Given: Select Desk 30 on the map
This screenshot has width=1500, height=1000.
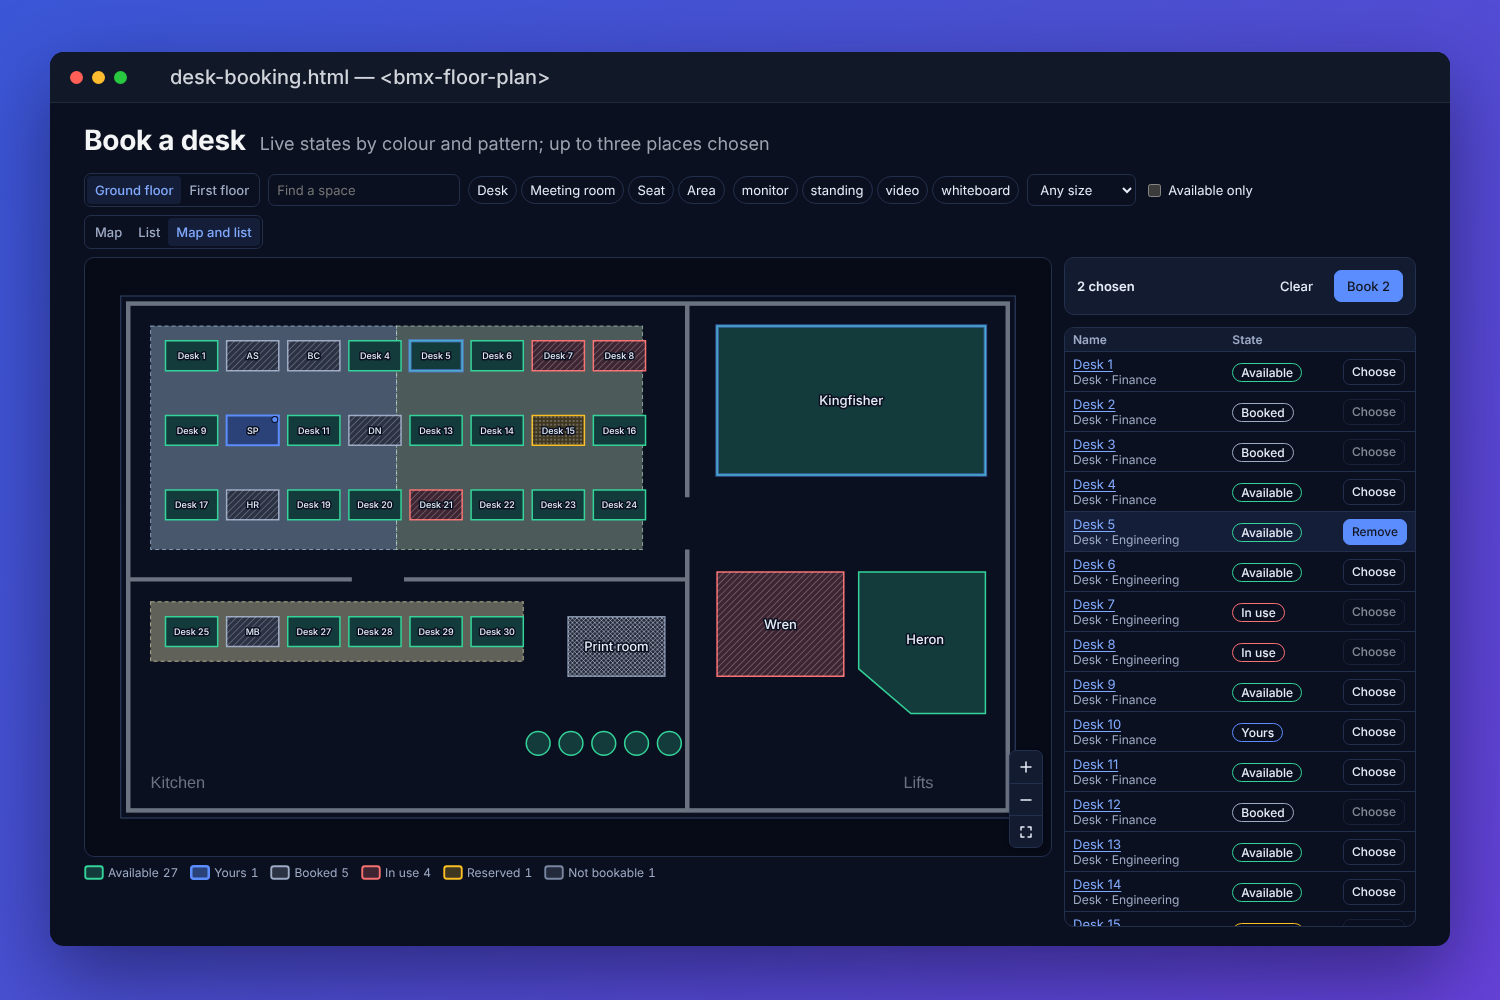Looking at the screenshot, I should tap(497, 632).
